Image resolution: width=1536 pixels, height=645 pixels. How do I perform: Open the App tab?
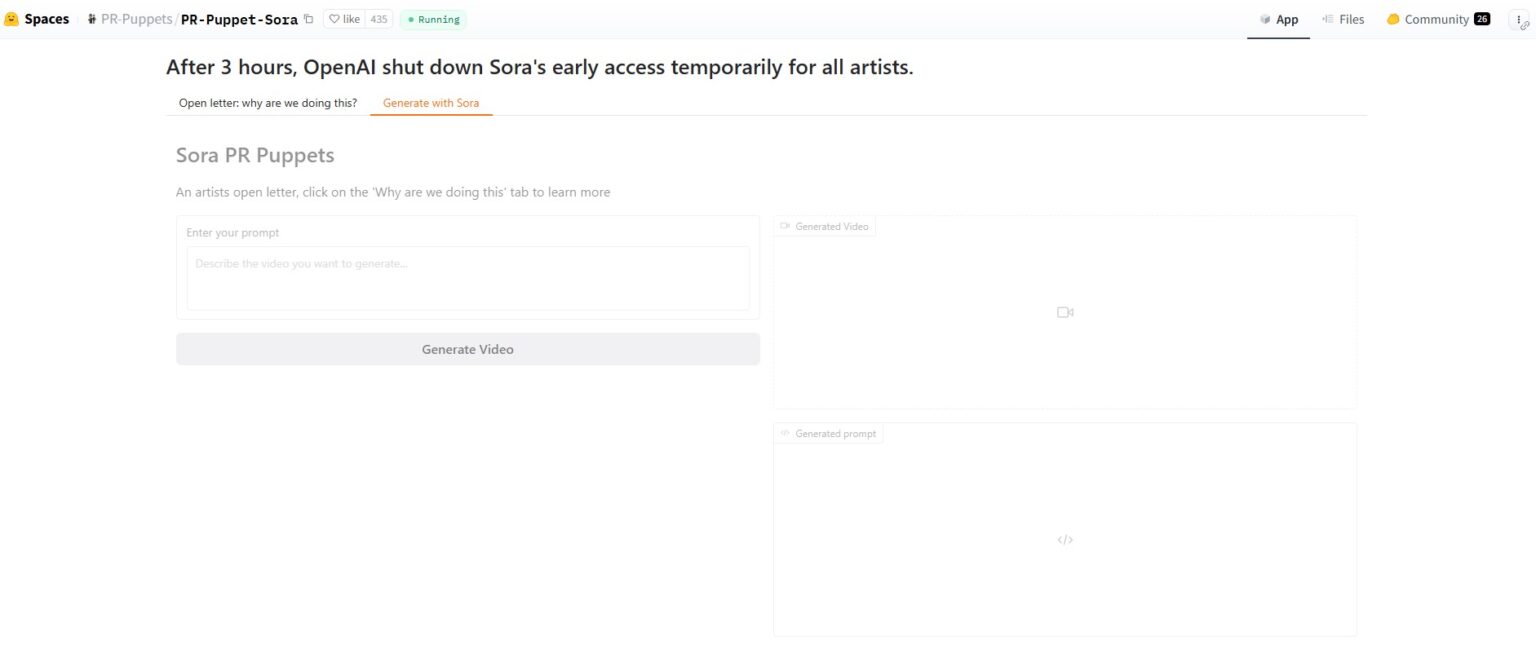pos(1278,20)
